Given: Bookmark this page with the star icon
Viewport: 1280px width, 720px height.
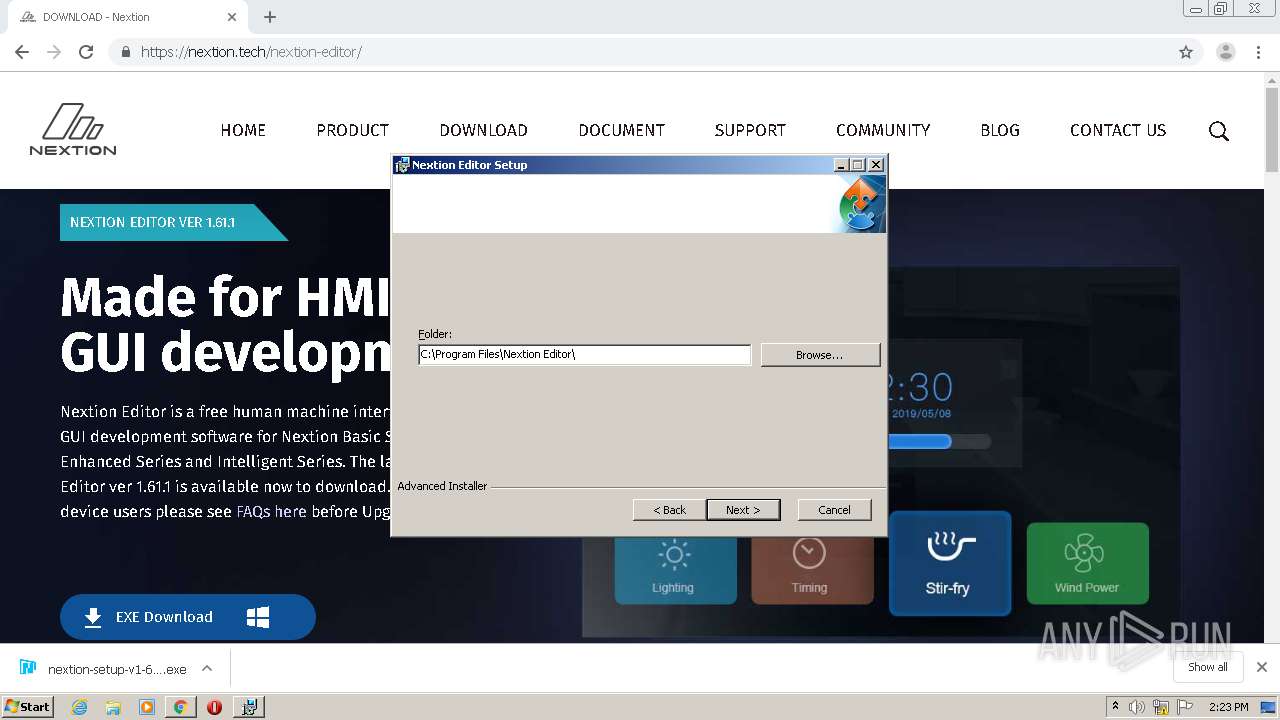Looking at the screenshot, I should click(1186, 52).
